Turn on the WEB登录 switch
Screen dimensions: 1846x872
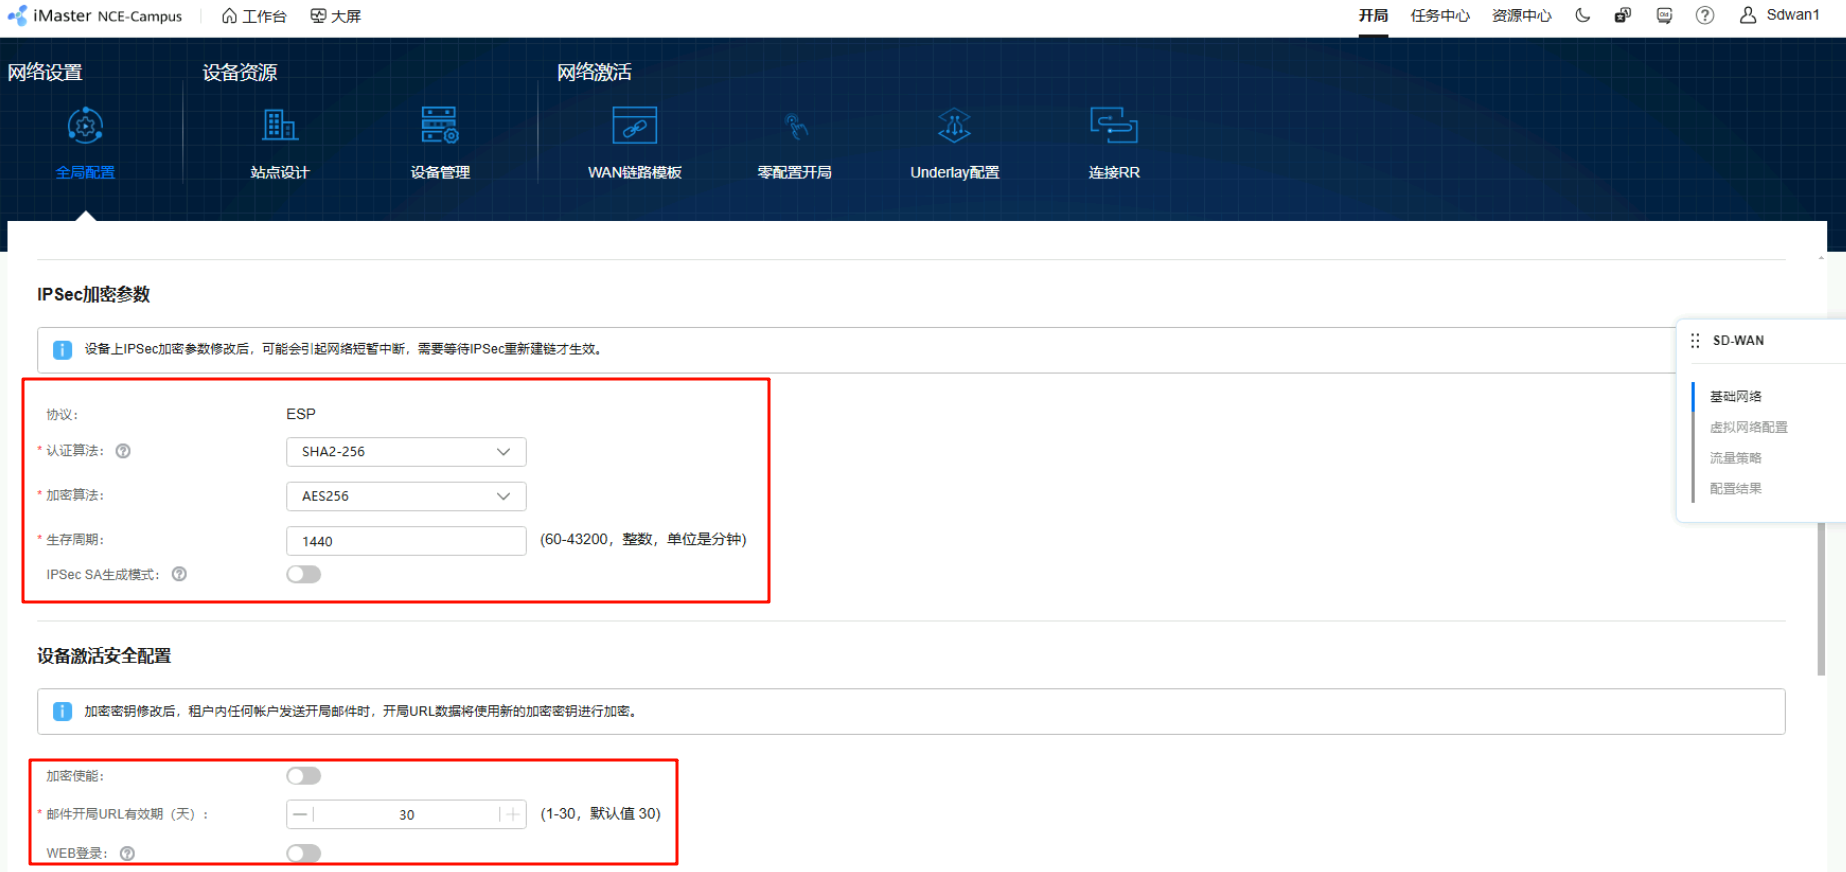click(x=303, y=853)
